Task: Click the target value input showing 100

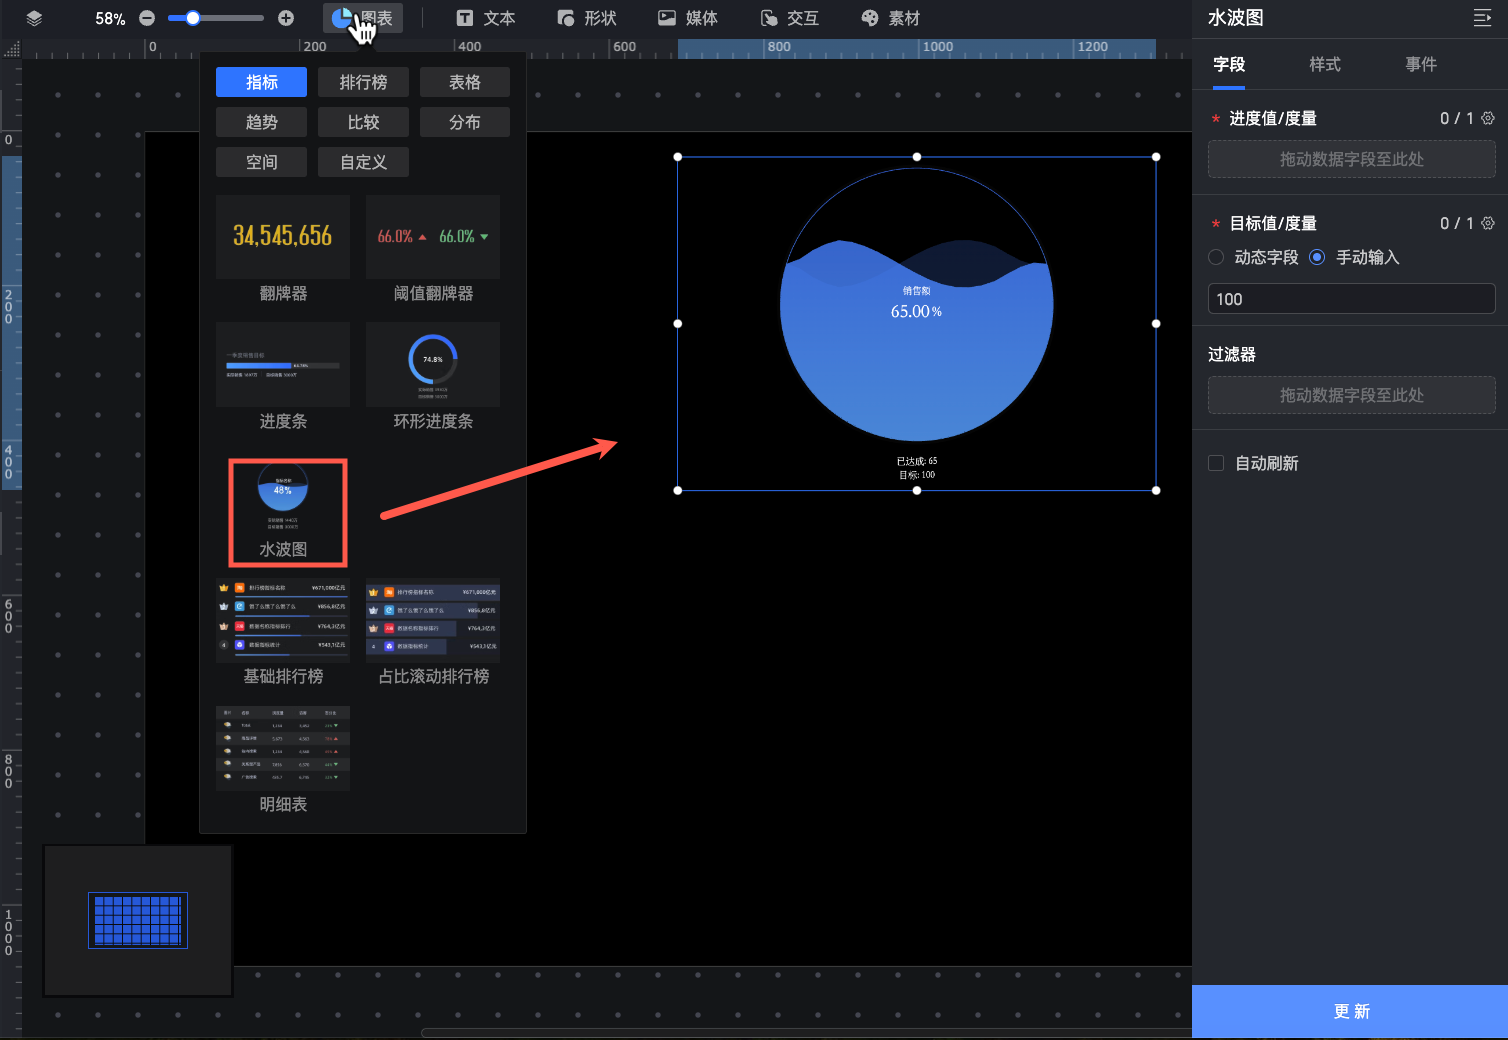Action: pyautogui.click(x=1352, y=299)
